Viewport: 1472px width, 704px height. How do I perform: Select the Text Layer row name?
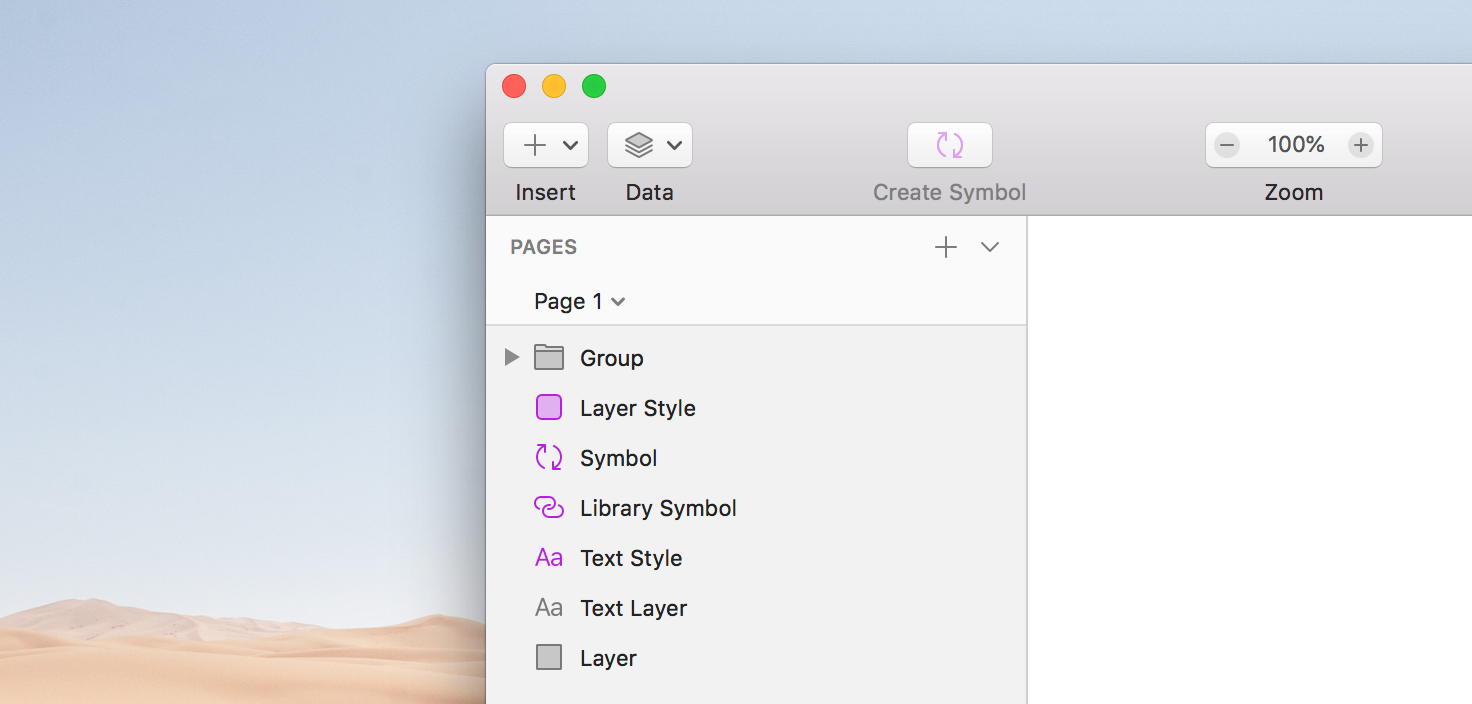point(633,608)
